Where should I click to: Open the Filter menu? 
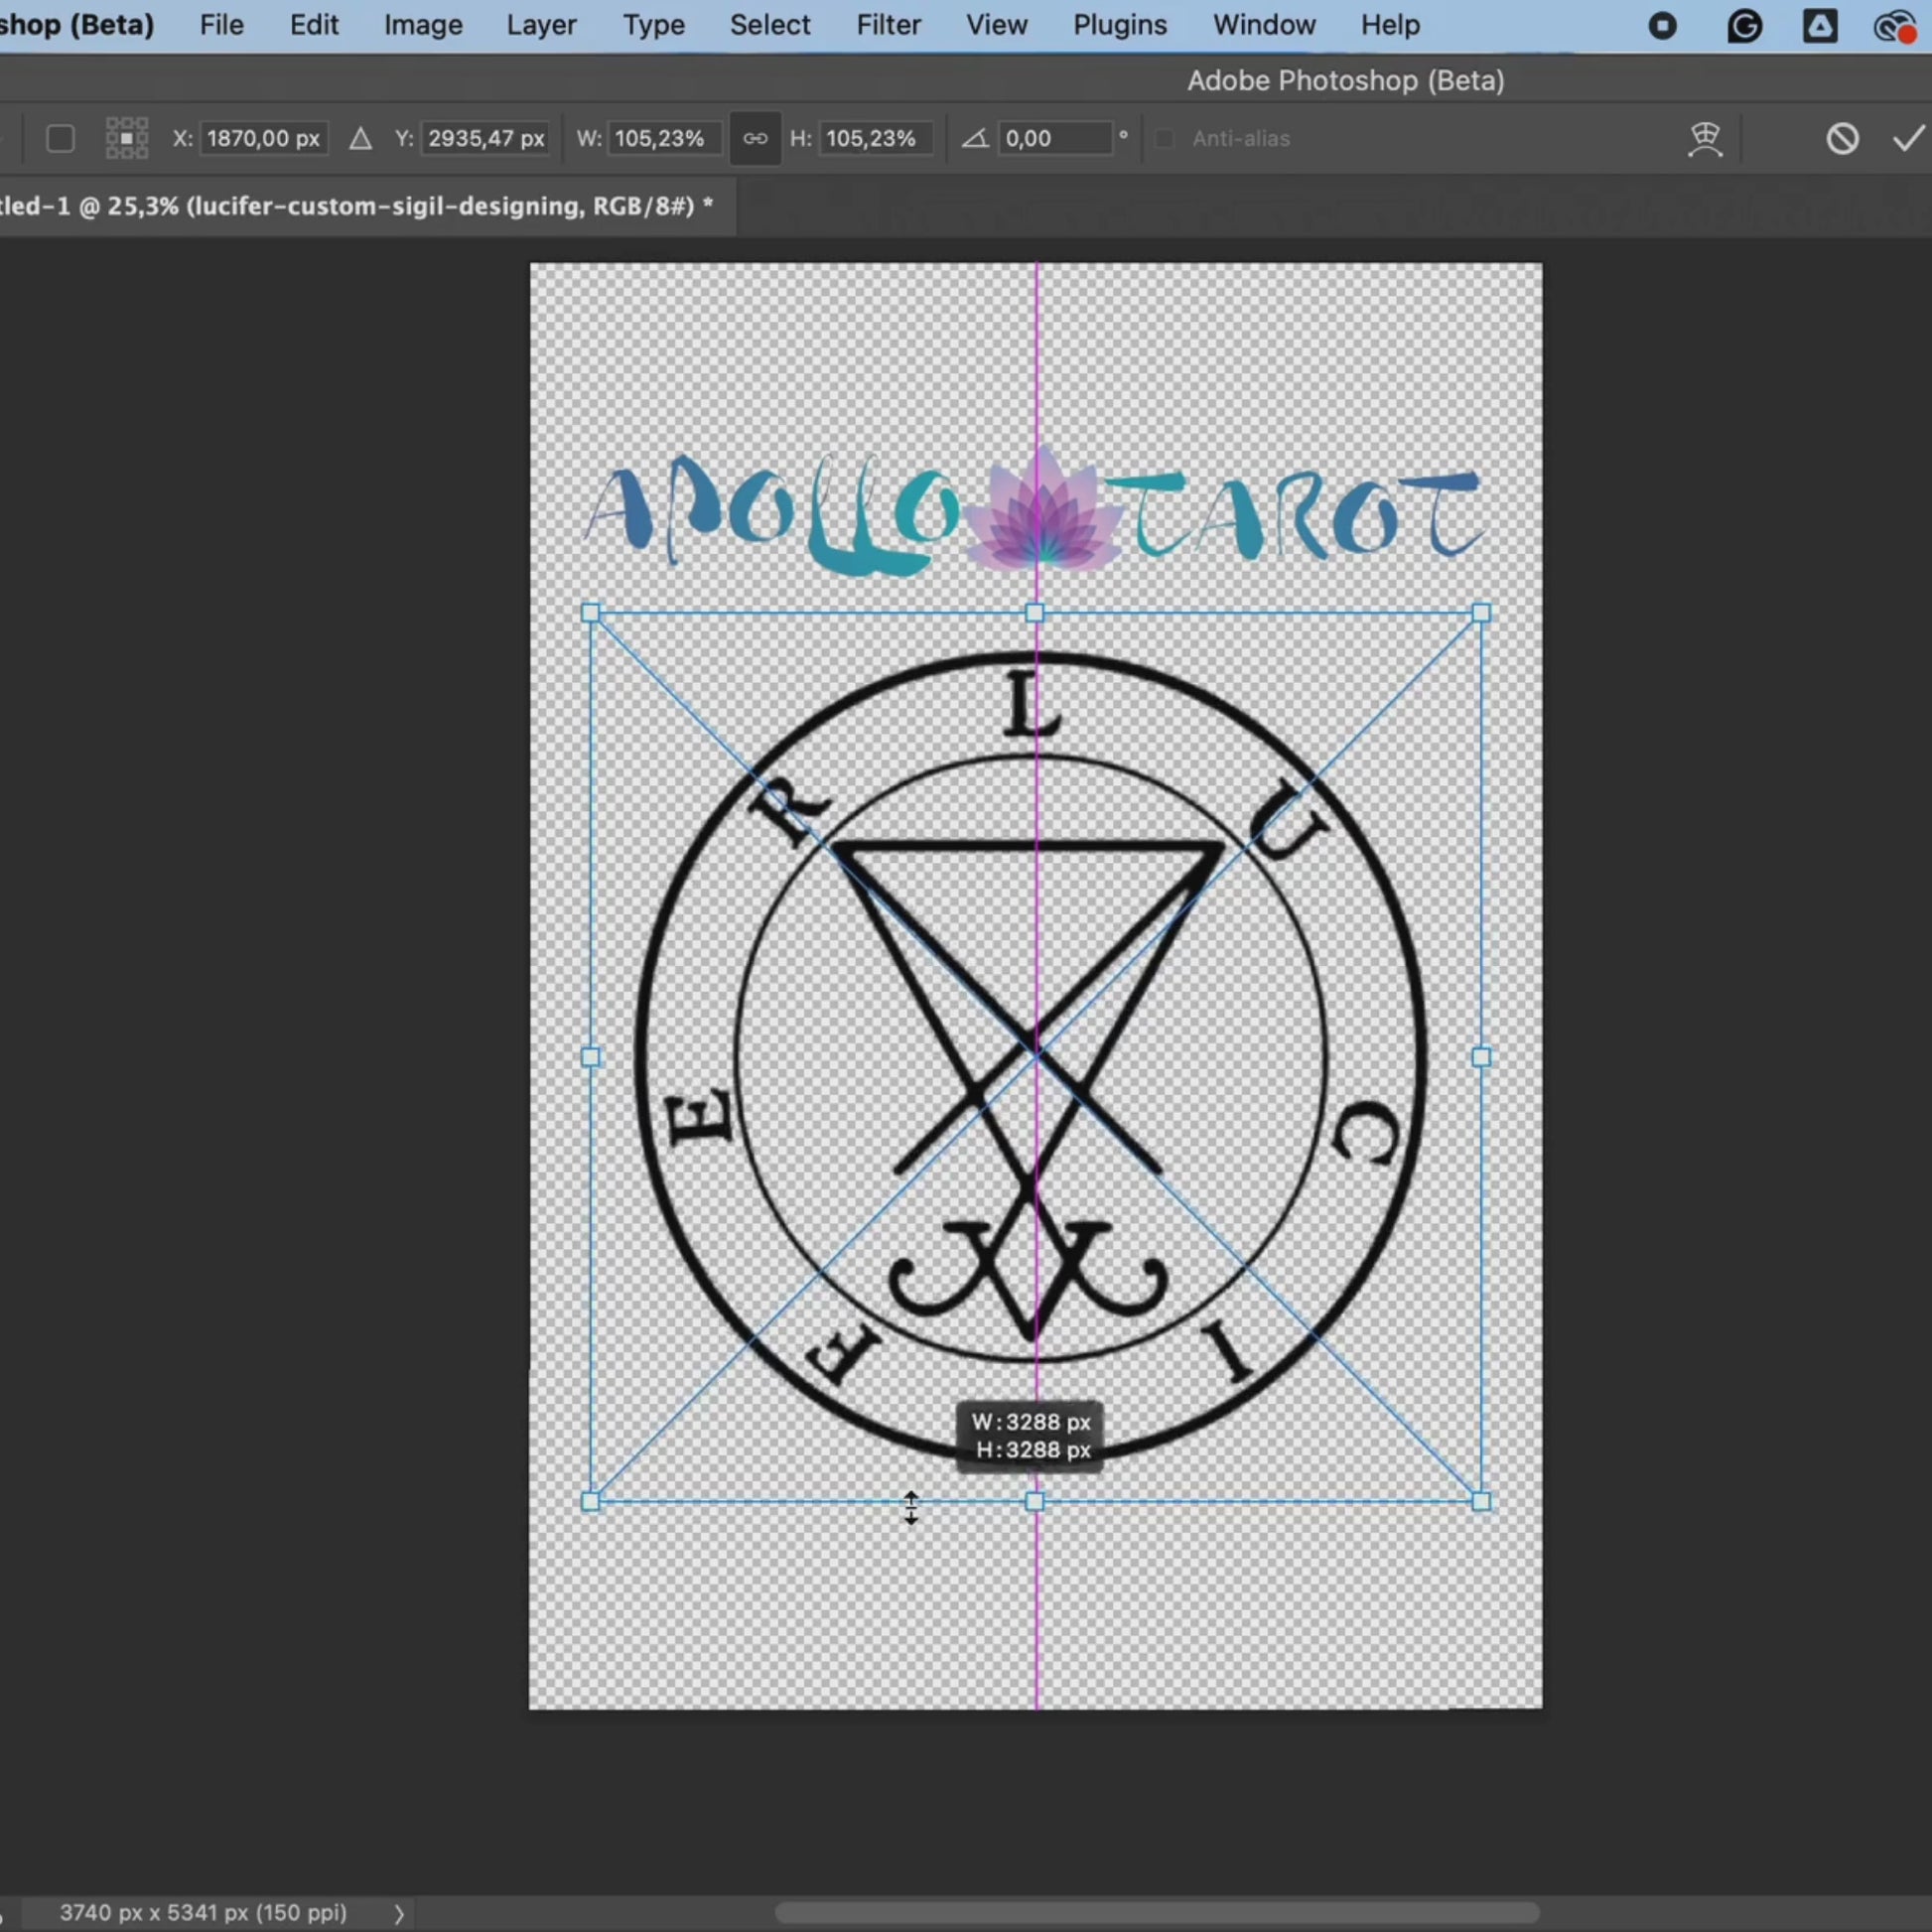pos(888,25)
